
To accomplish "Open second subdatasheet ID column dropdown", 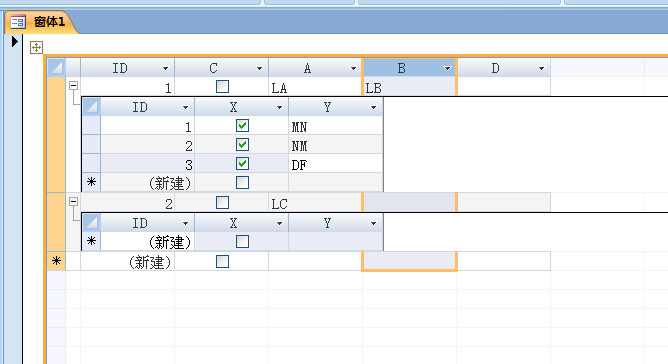I will pyautogui.click(x=185, y=223).
